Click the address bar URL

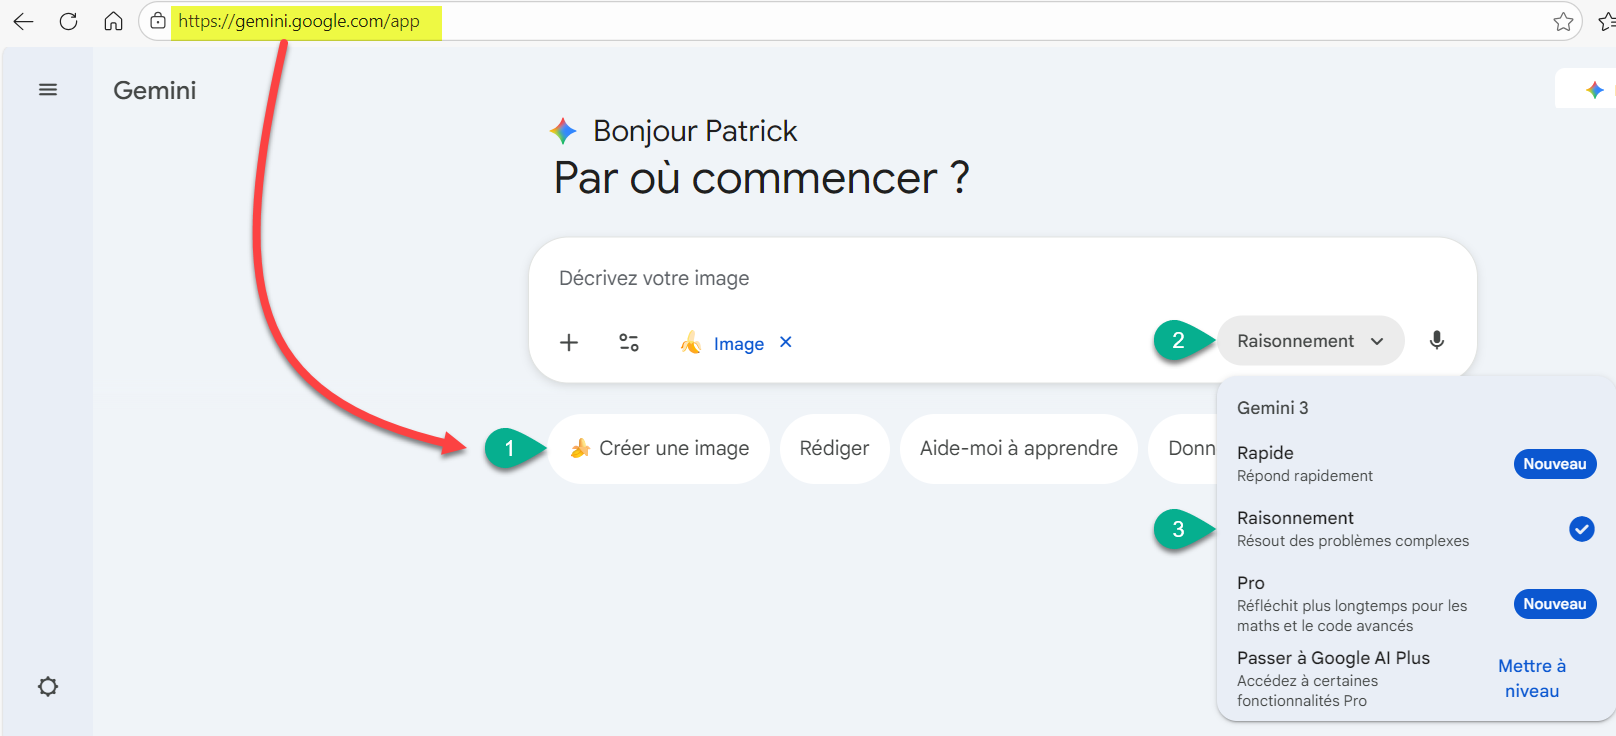pos(299,21)
